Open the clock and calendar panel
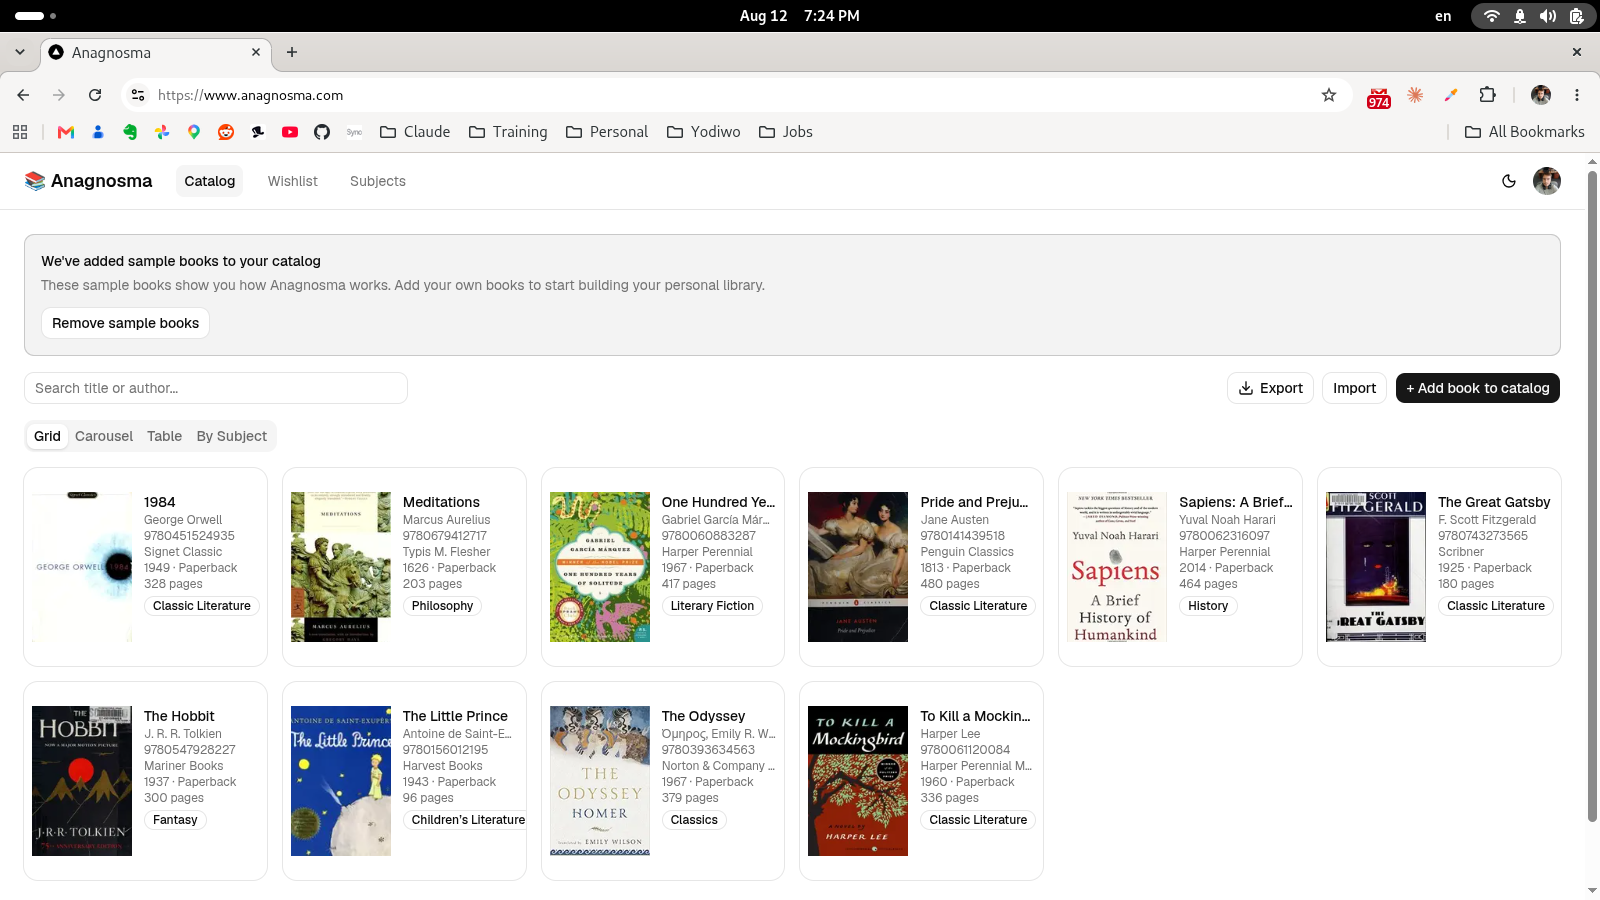The width and height of the screenshot is (1600, 900). click(x=799, y=16)
